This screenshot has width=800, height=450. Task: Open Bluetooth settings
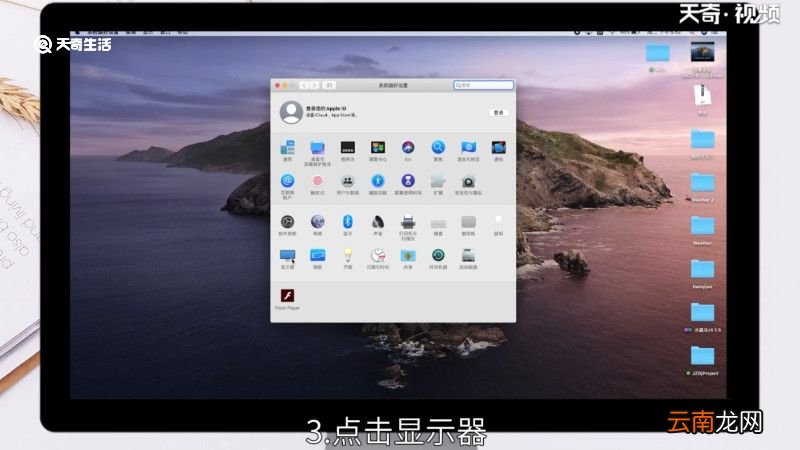pos(348,221)
